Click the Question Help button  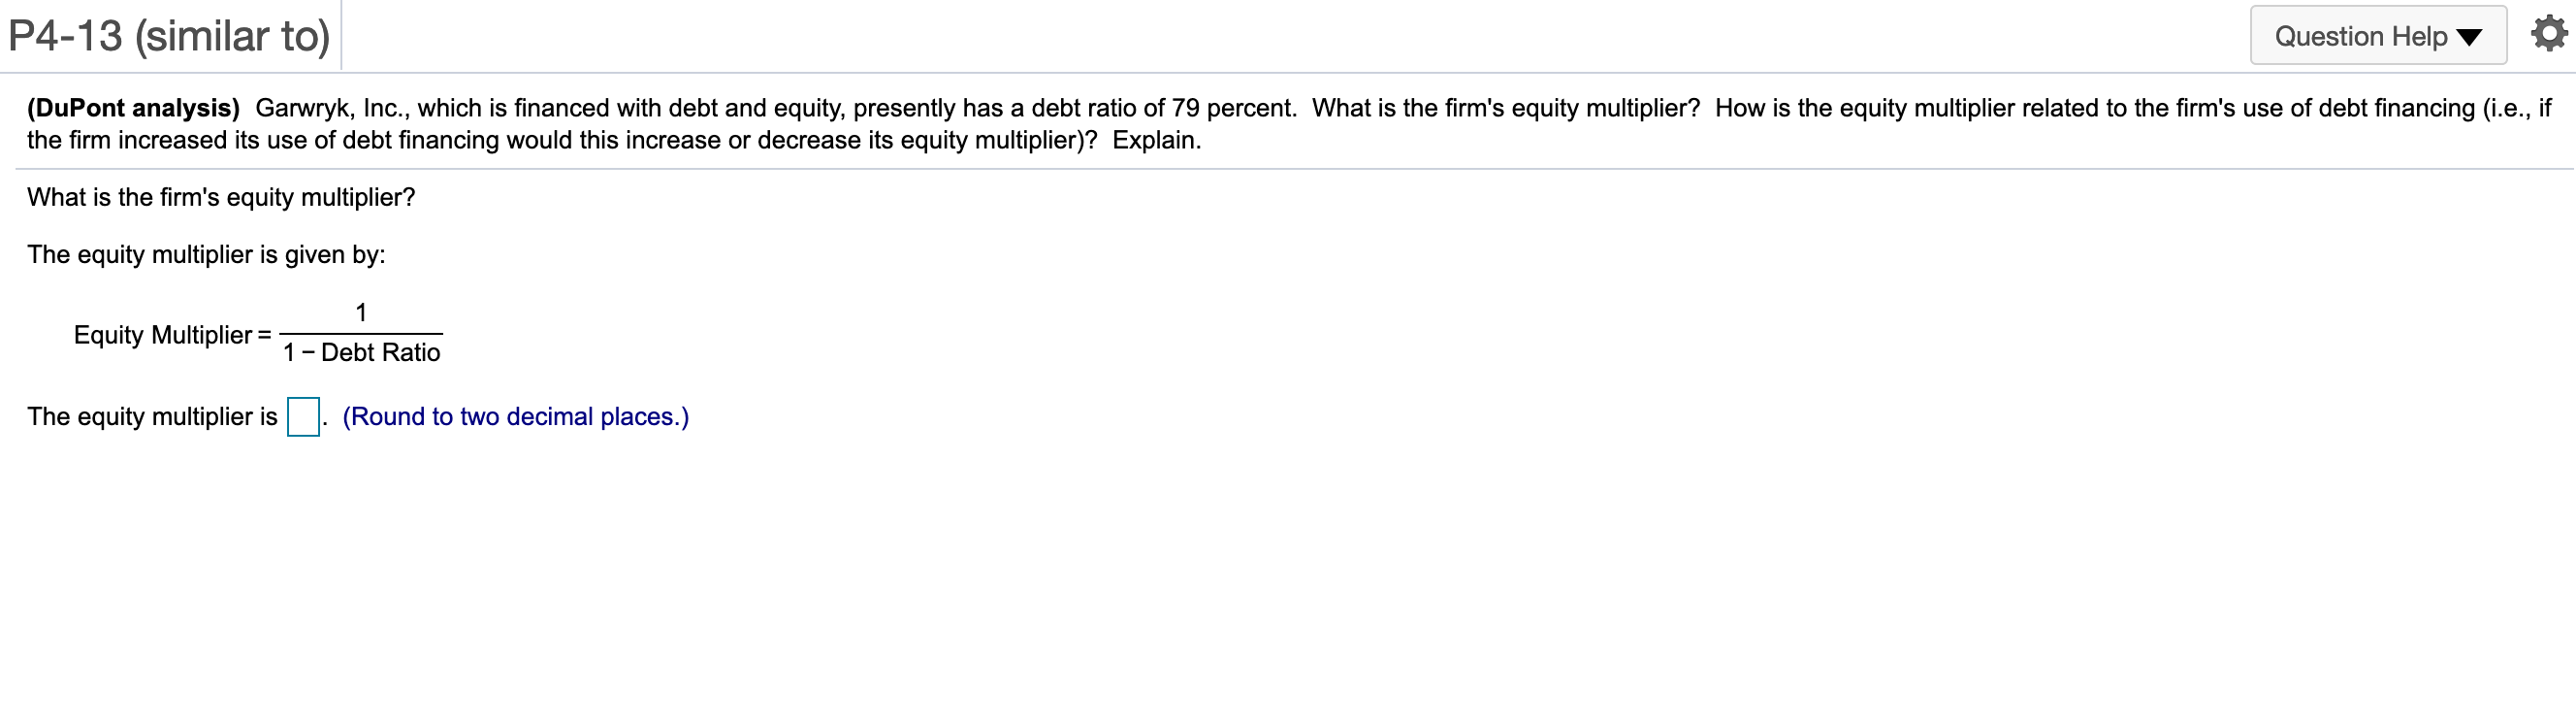tap(2378, 36)
